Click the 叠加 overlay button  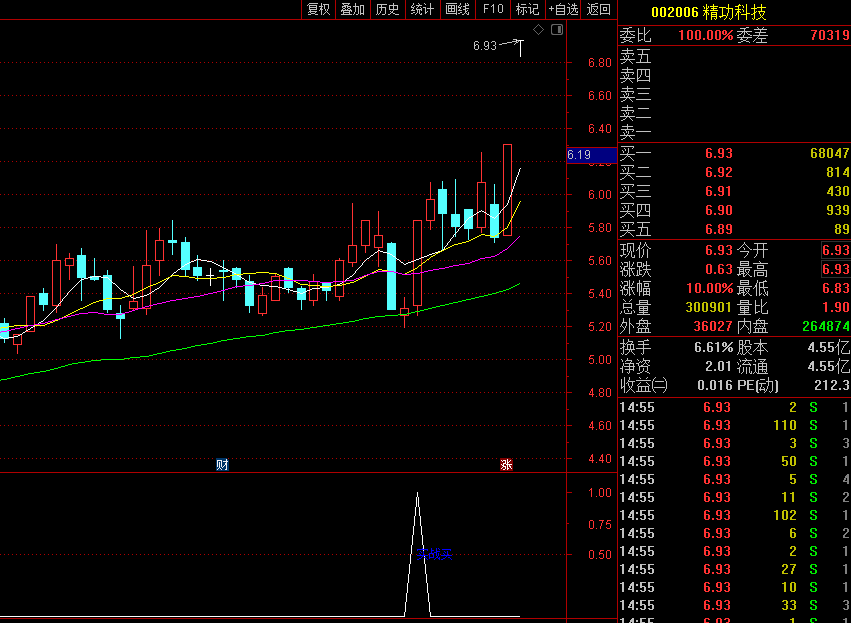[x=353, y=9]
